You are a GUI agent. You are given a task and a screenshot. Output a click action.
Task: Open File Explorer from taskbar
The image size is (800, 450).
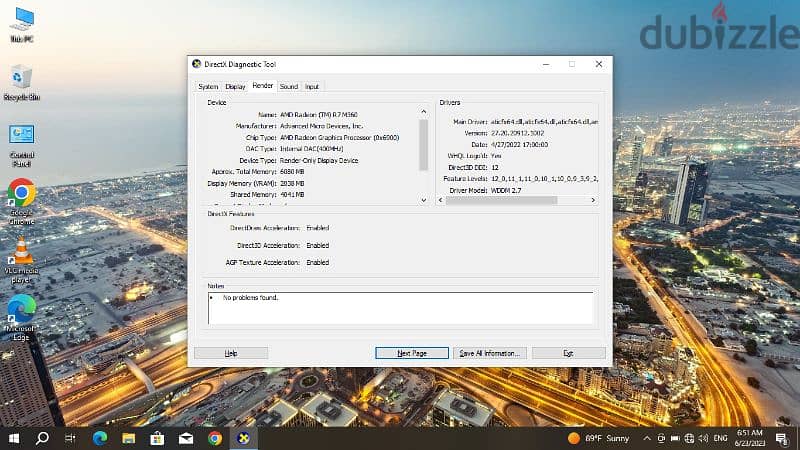tap(129, 438)
